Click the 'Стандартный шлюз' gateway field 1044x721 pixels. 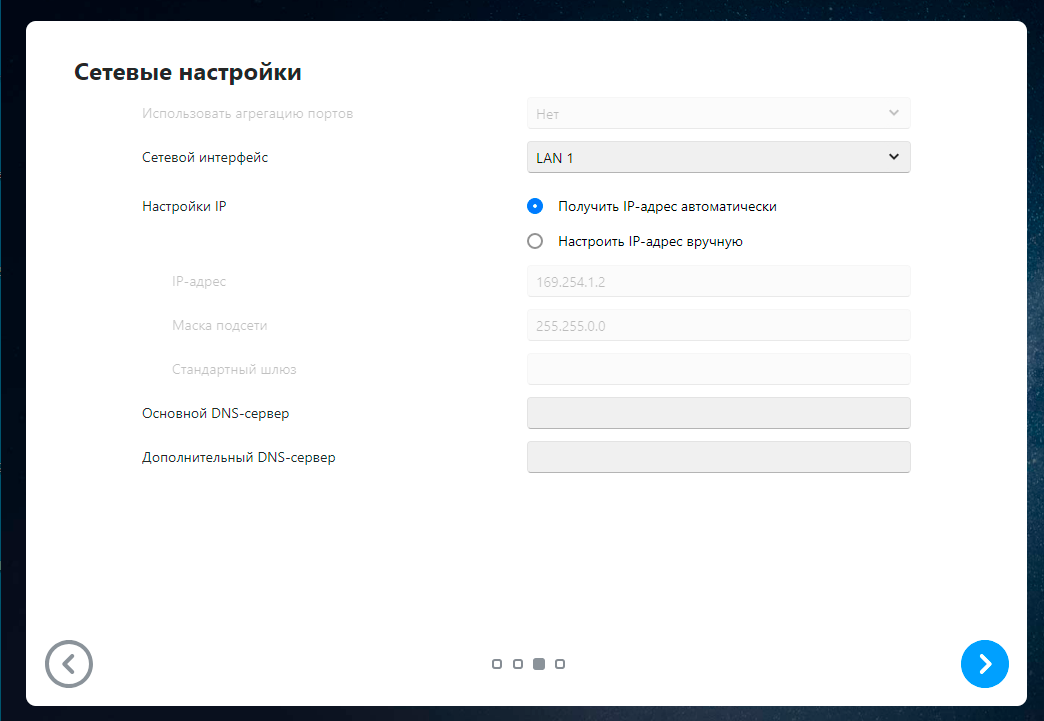tap(718, 369)
